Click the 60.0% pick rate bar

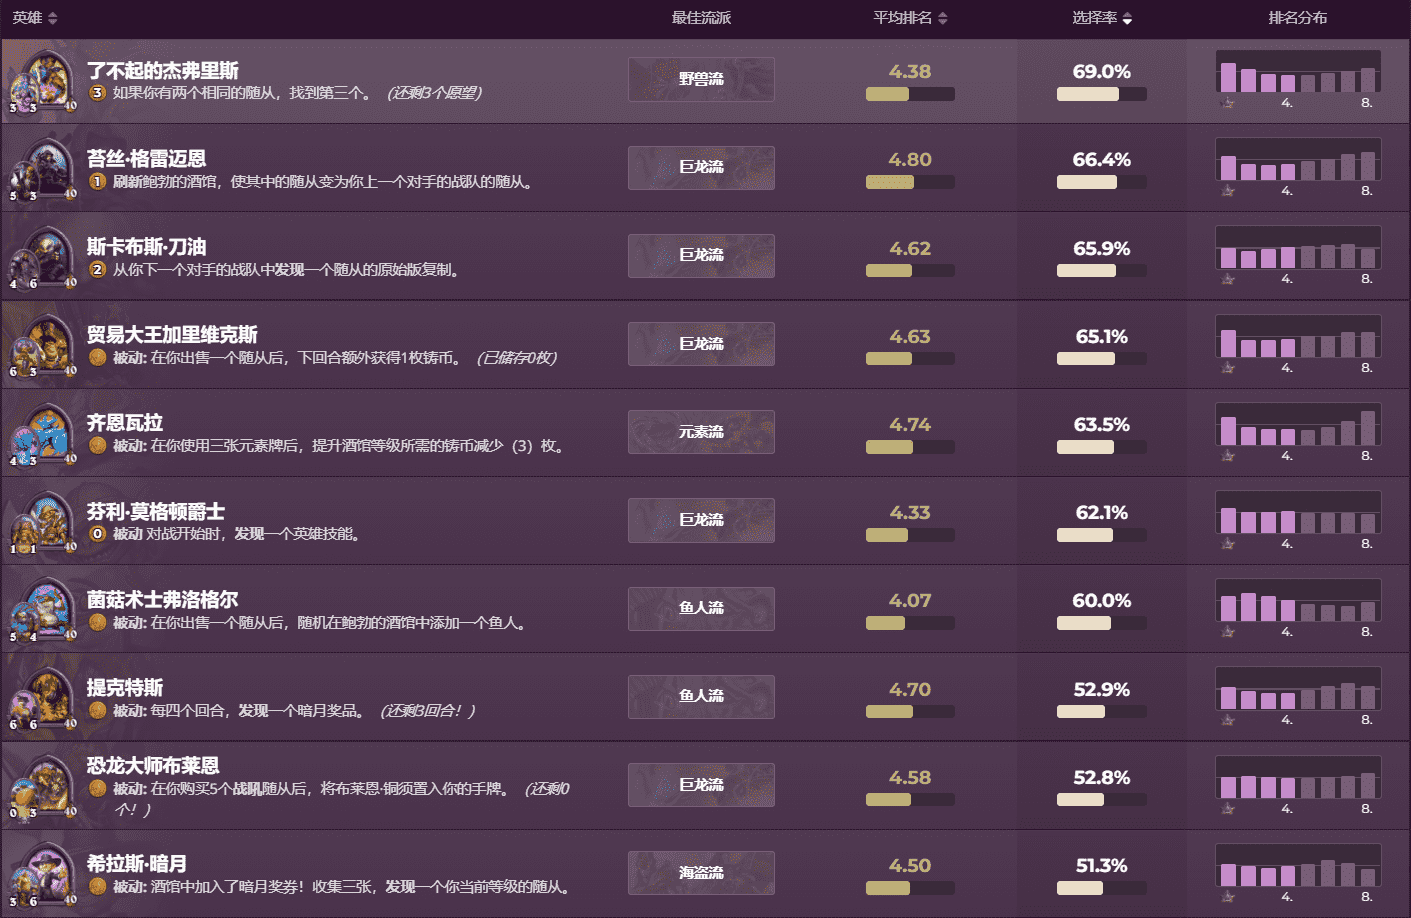tap(1102, 623)
